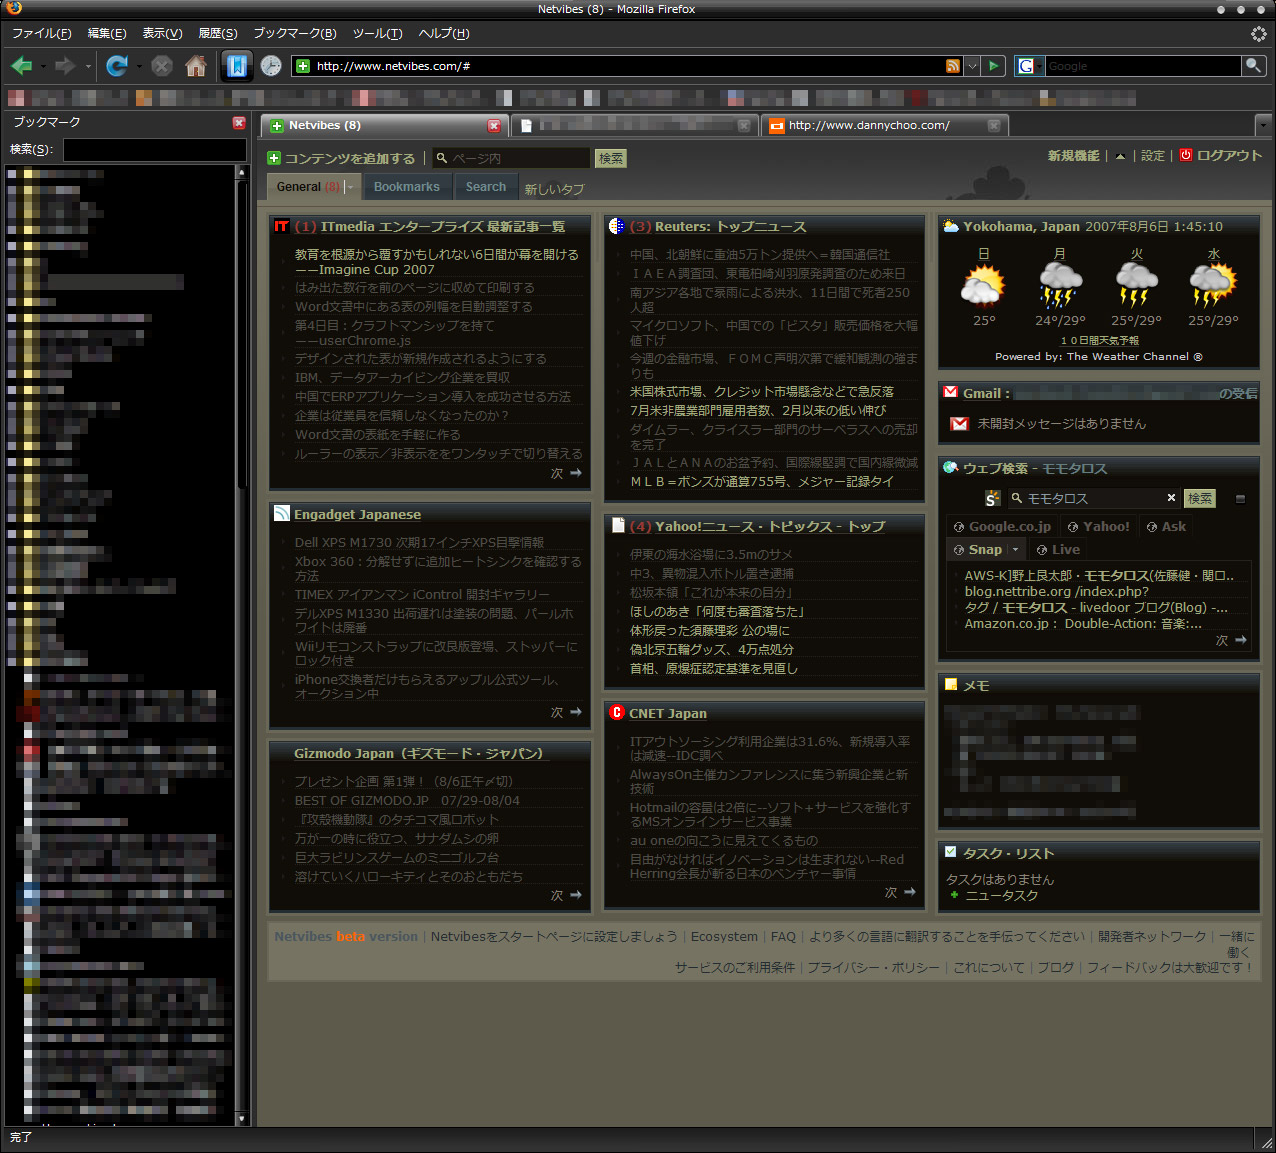Screen dimensions: 1276x1153
Task: Switch to the Netvibes Bookmarks tab
Action: click(406, 187)
